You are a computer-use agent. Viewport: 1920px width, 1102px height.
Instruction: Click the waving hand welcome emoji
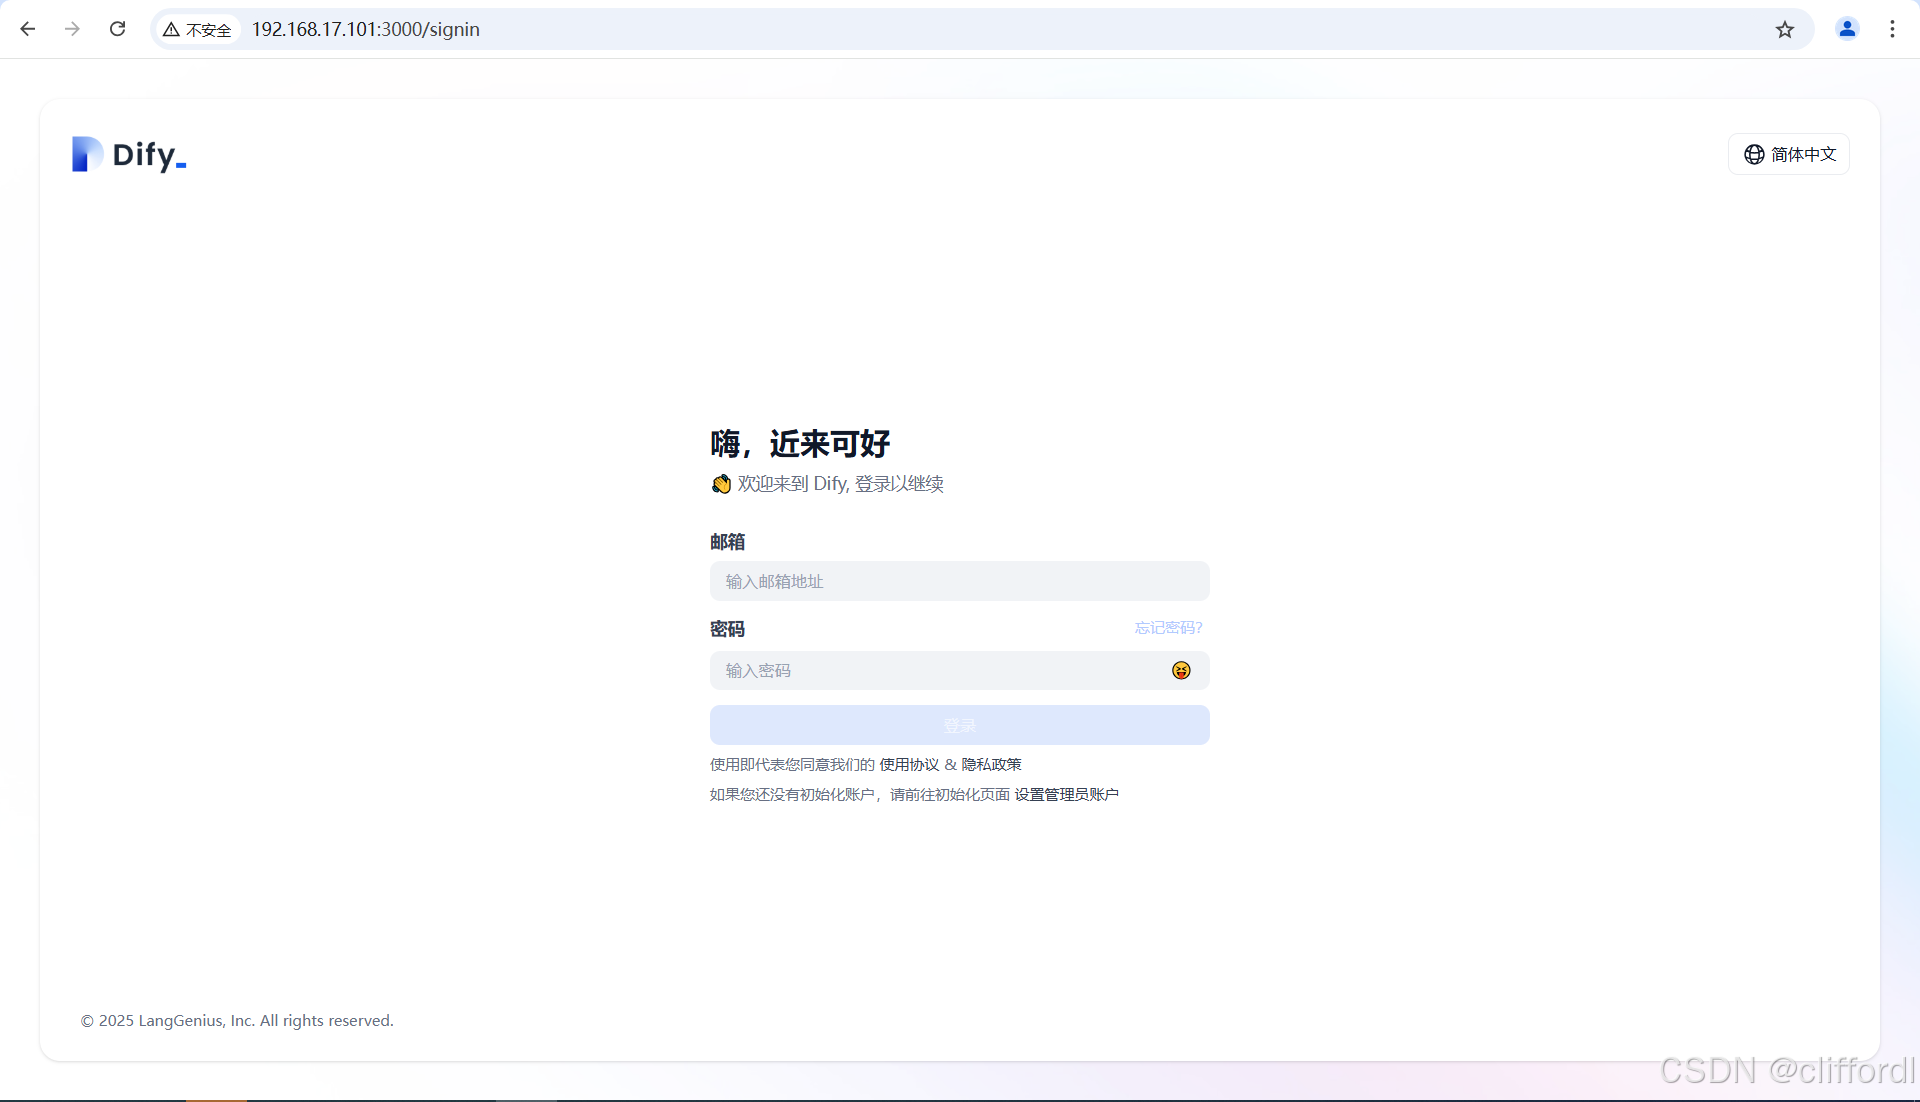(x=721, y=484)
